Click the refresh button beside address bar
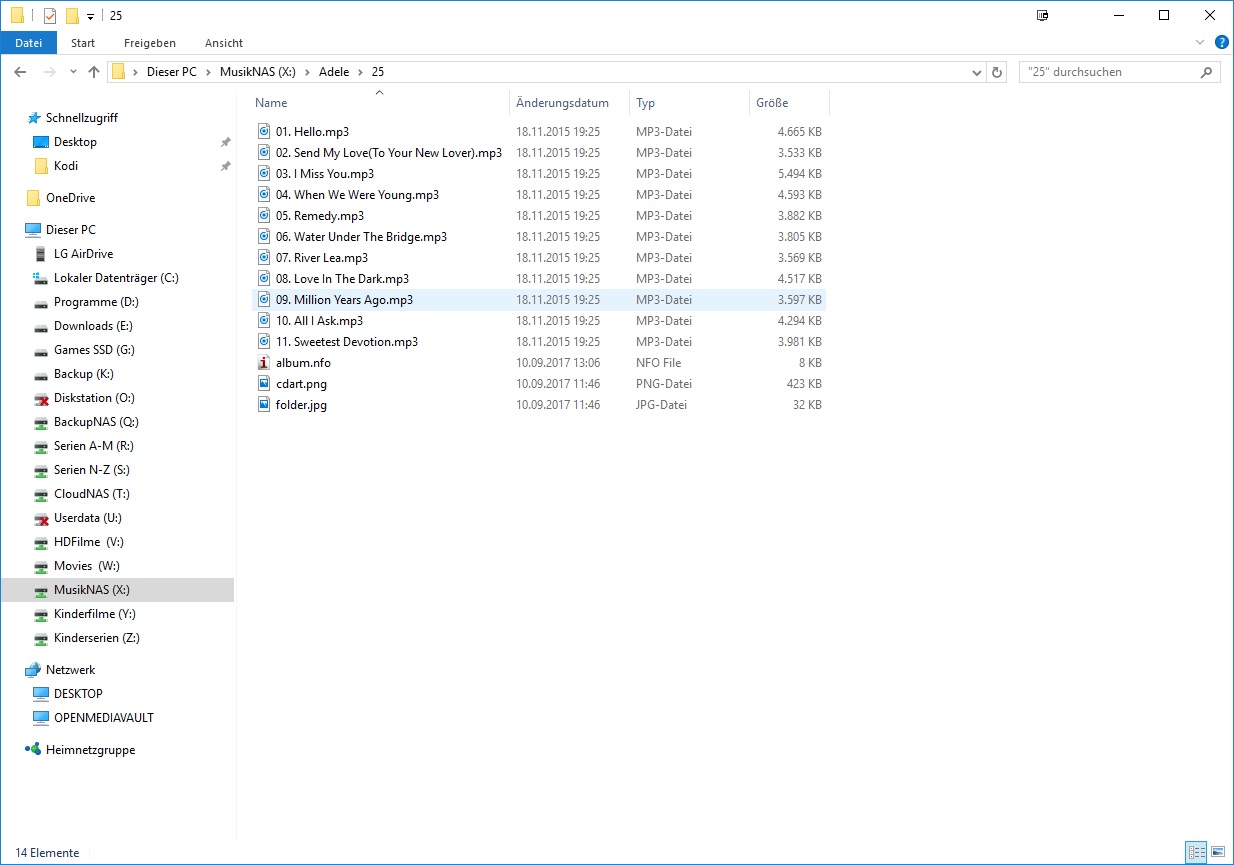 pyautogui.click(x=996, y=72)
